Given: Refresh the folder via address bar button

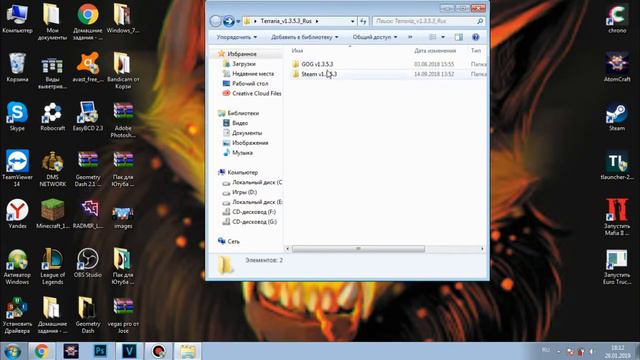Looking at the screenshot, I should [363, 21].
